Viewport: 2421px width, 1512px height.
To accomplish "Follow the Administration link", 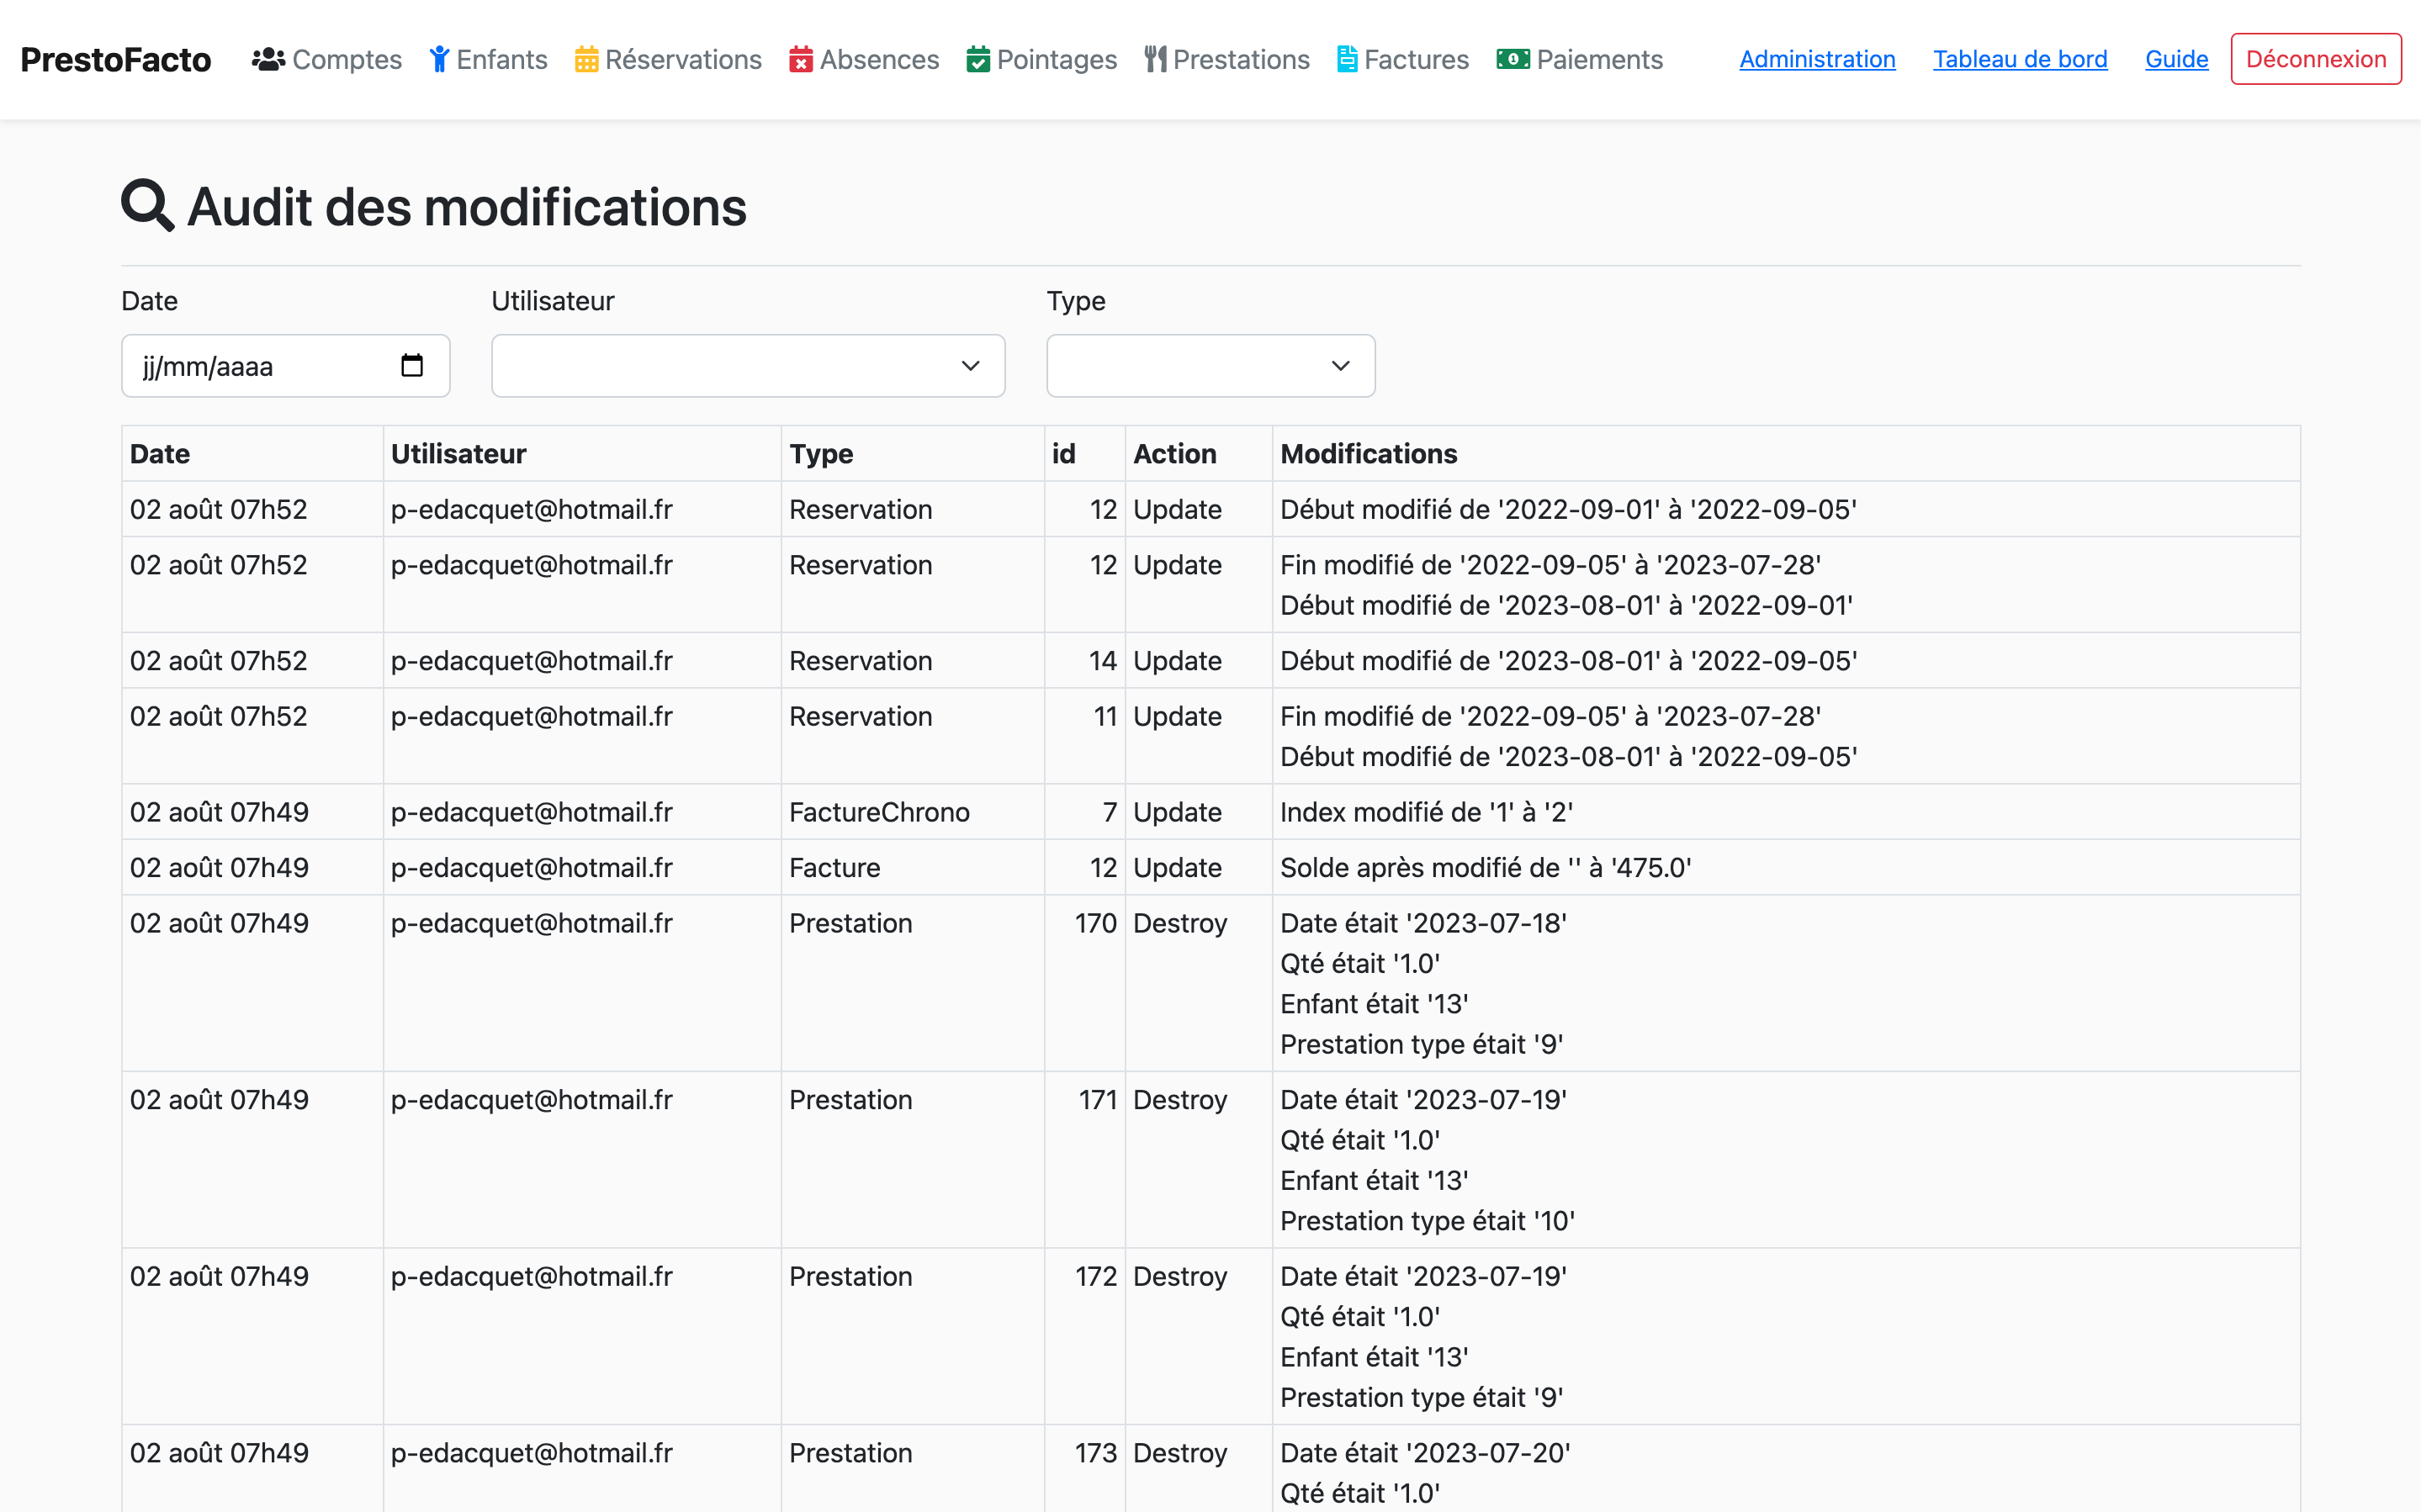I will [1817, 60].
